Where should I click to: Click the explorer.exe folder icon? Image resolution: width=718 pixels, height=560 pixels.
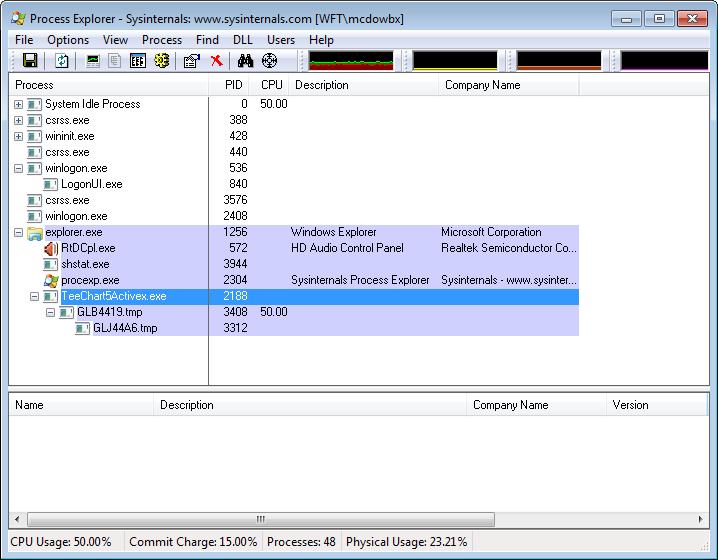pyautogui.click(x=35, y=233)
